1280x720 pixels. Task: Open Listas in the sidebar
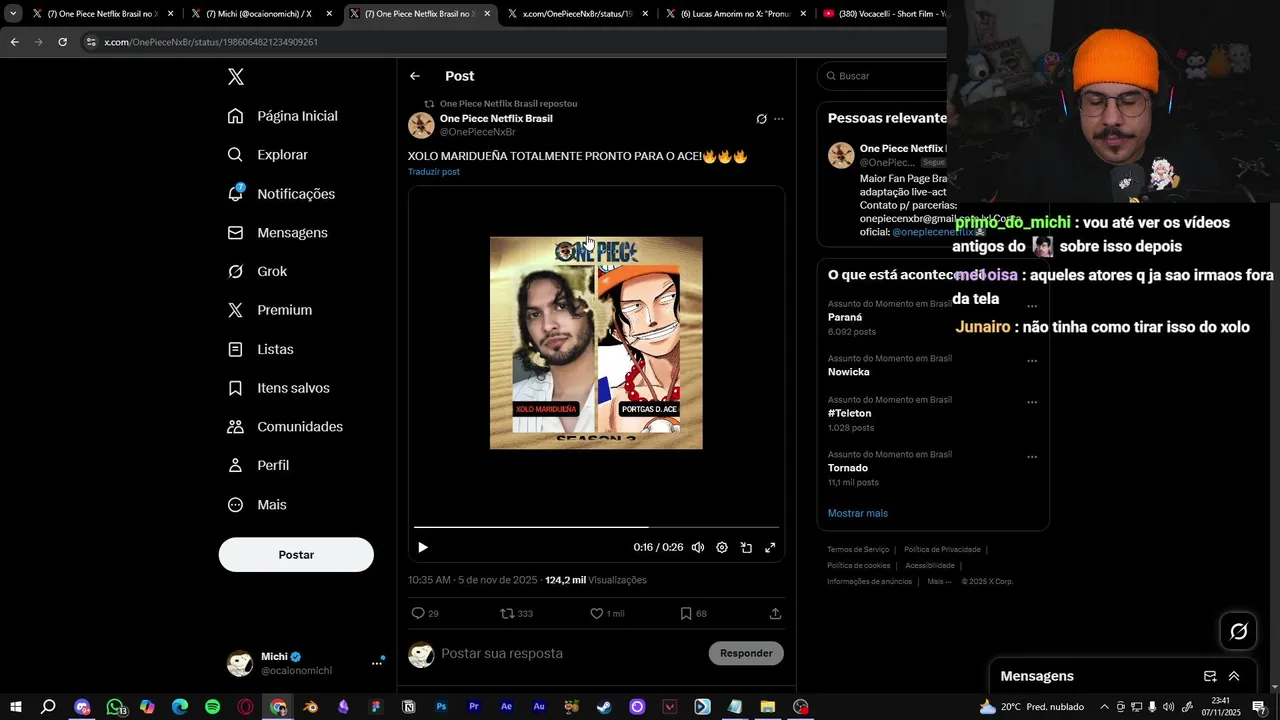coord(260,349)
